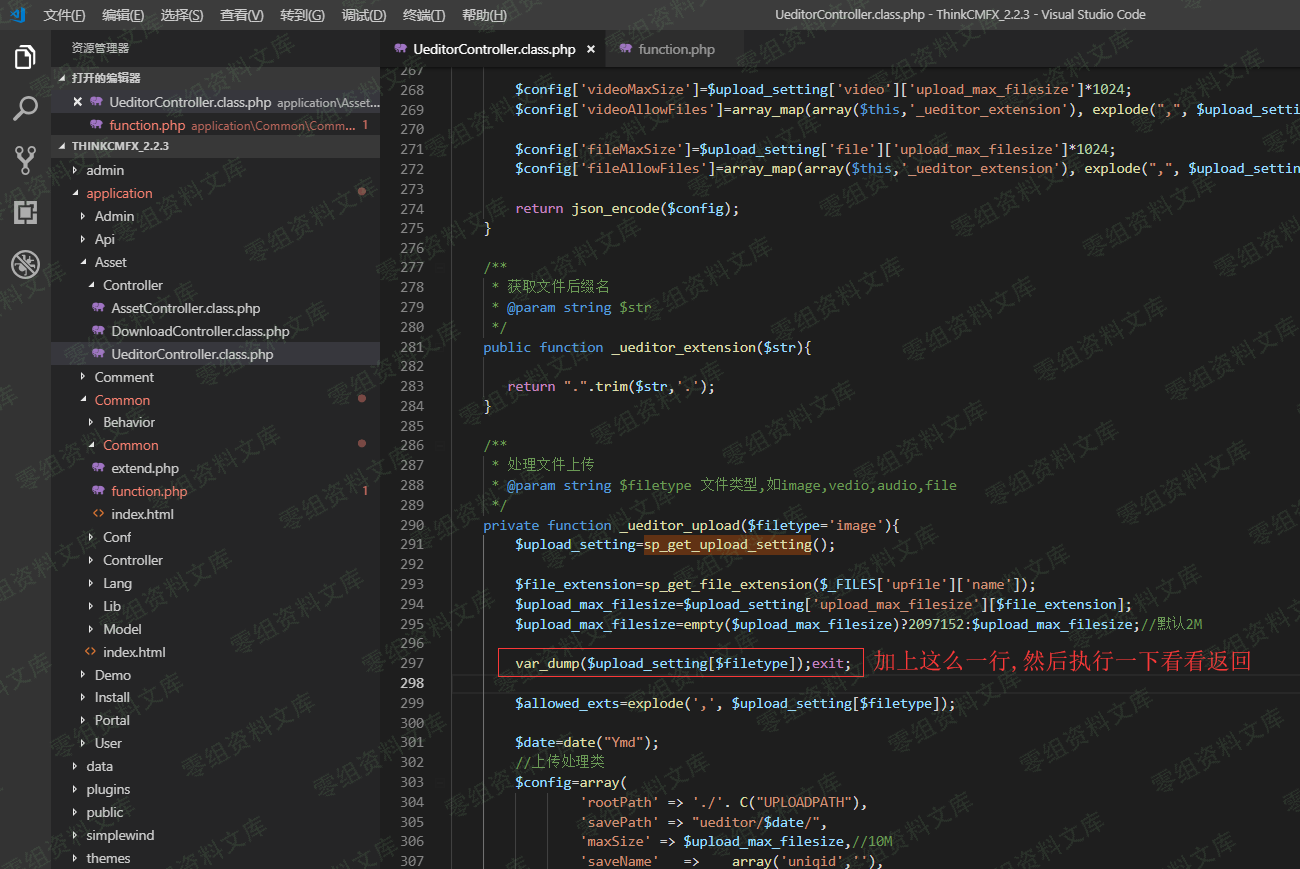Open the Extensions view icon

25,212
